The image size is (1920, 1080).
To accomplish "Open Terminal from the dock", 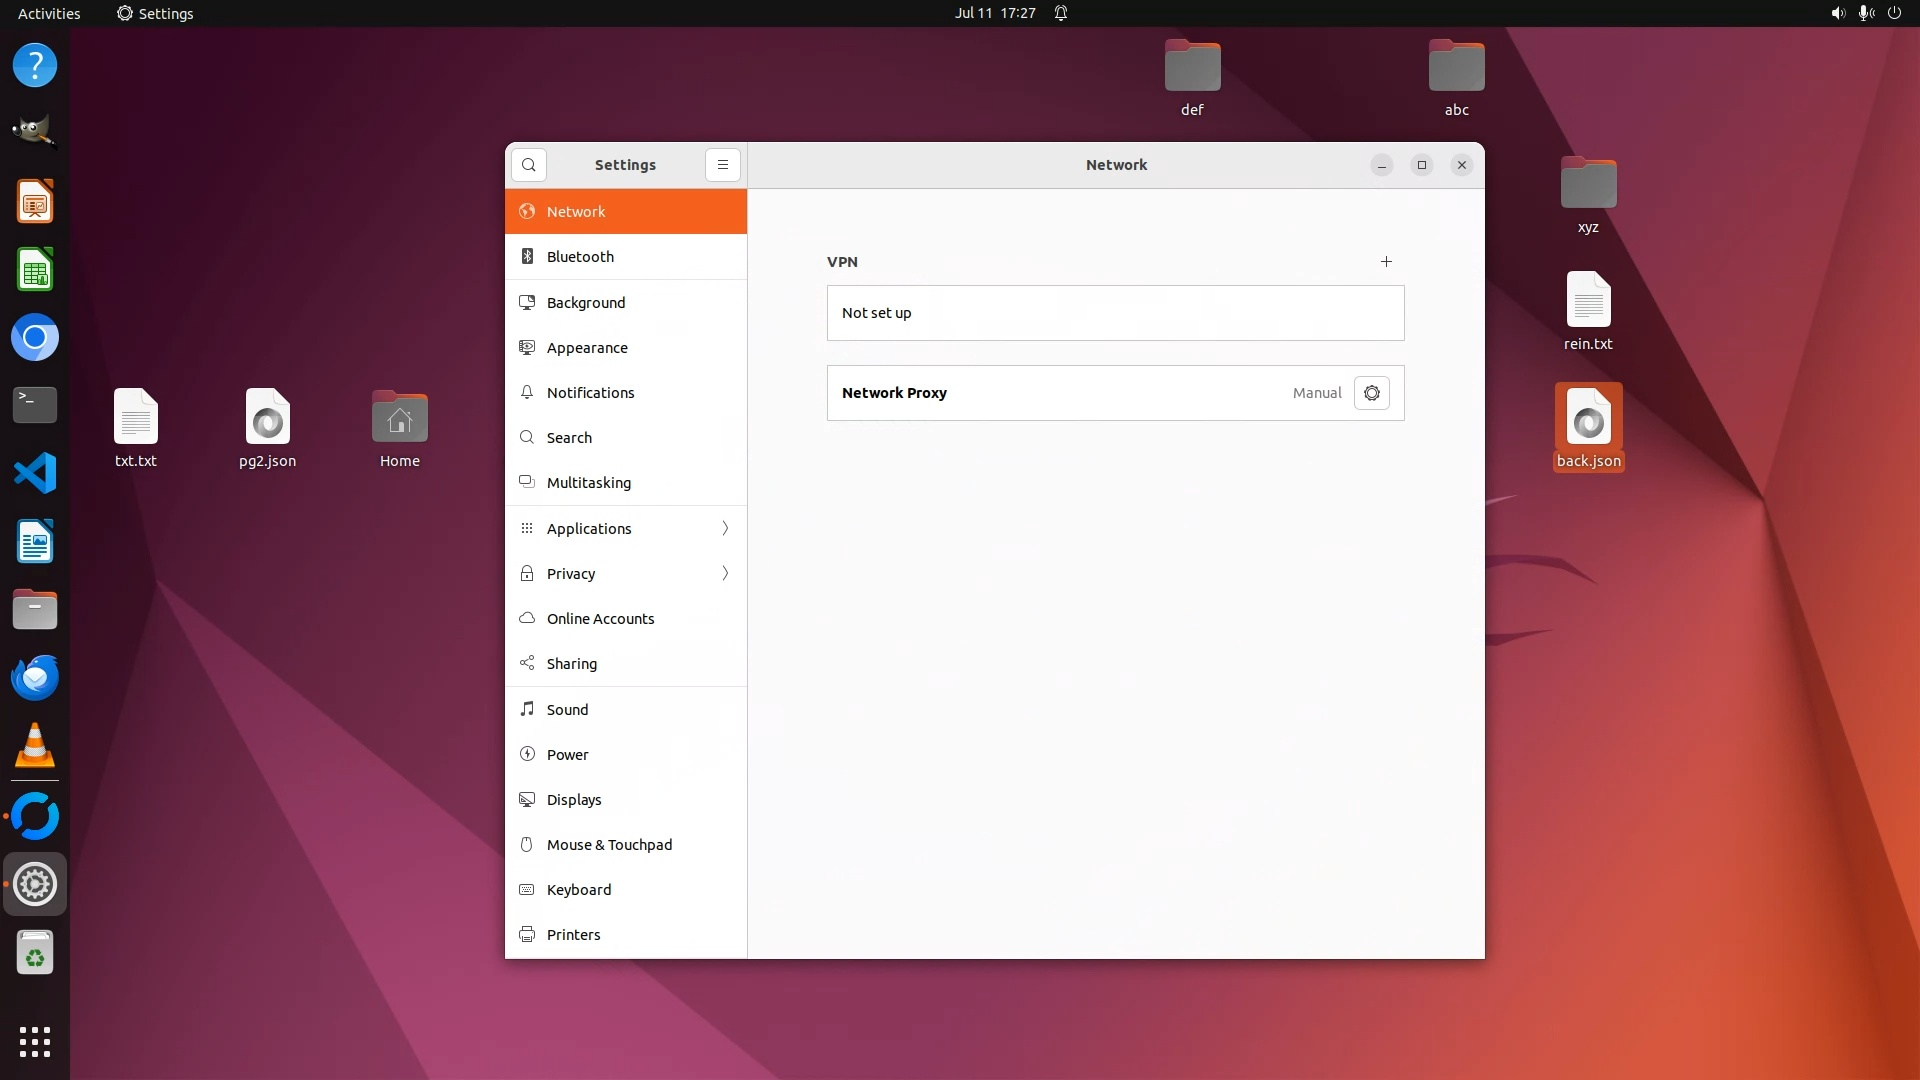I will [35, 405].
